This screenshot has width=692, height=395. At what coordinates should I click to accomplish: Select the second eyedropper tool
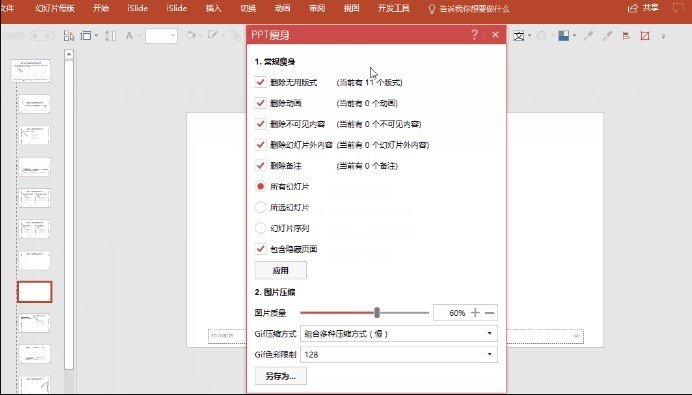coord(607,36)
